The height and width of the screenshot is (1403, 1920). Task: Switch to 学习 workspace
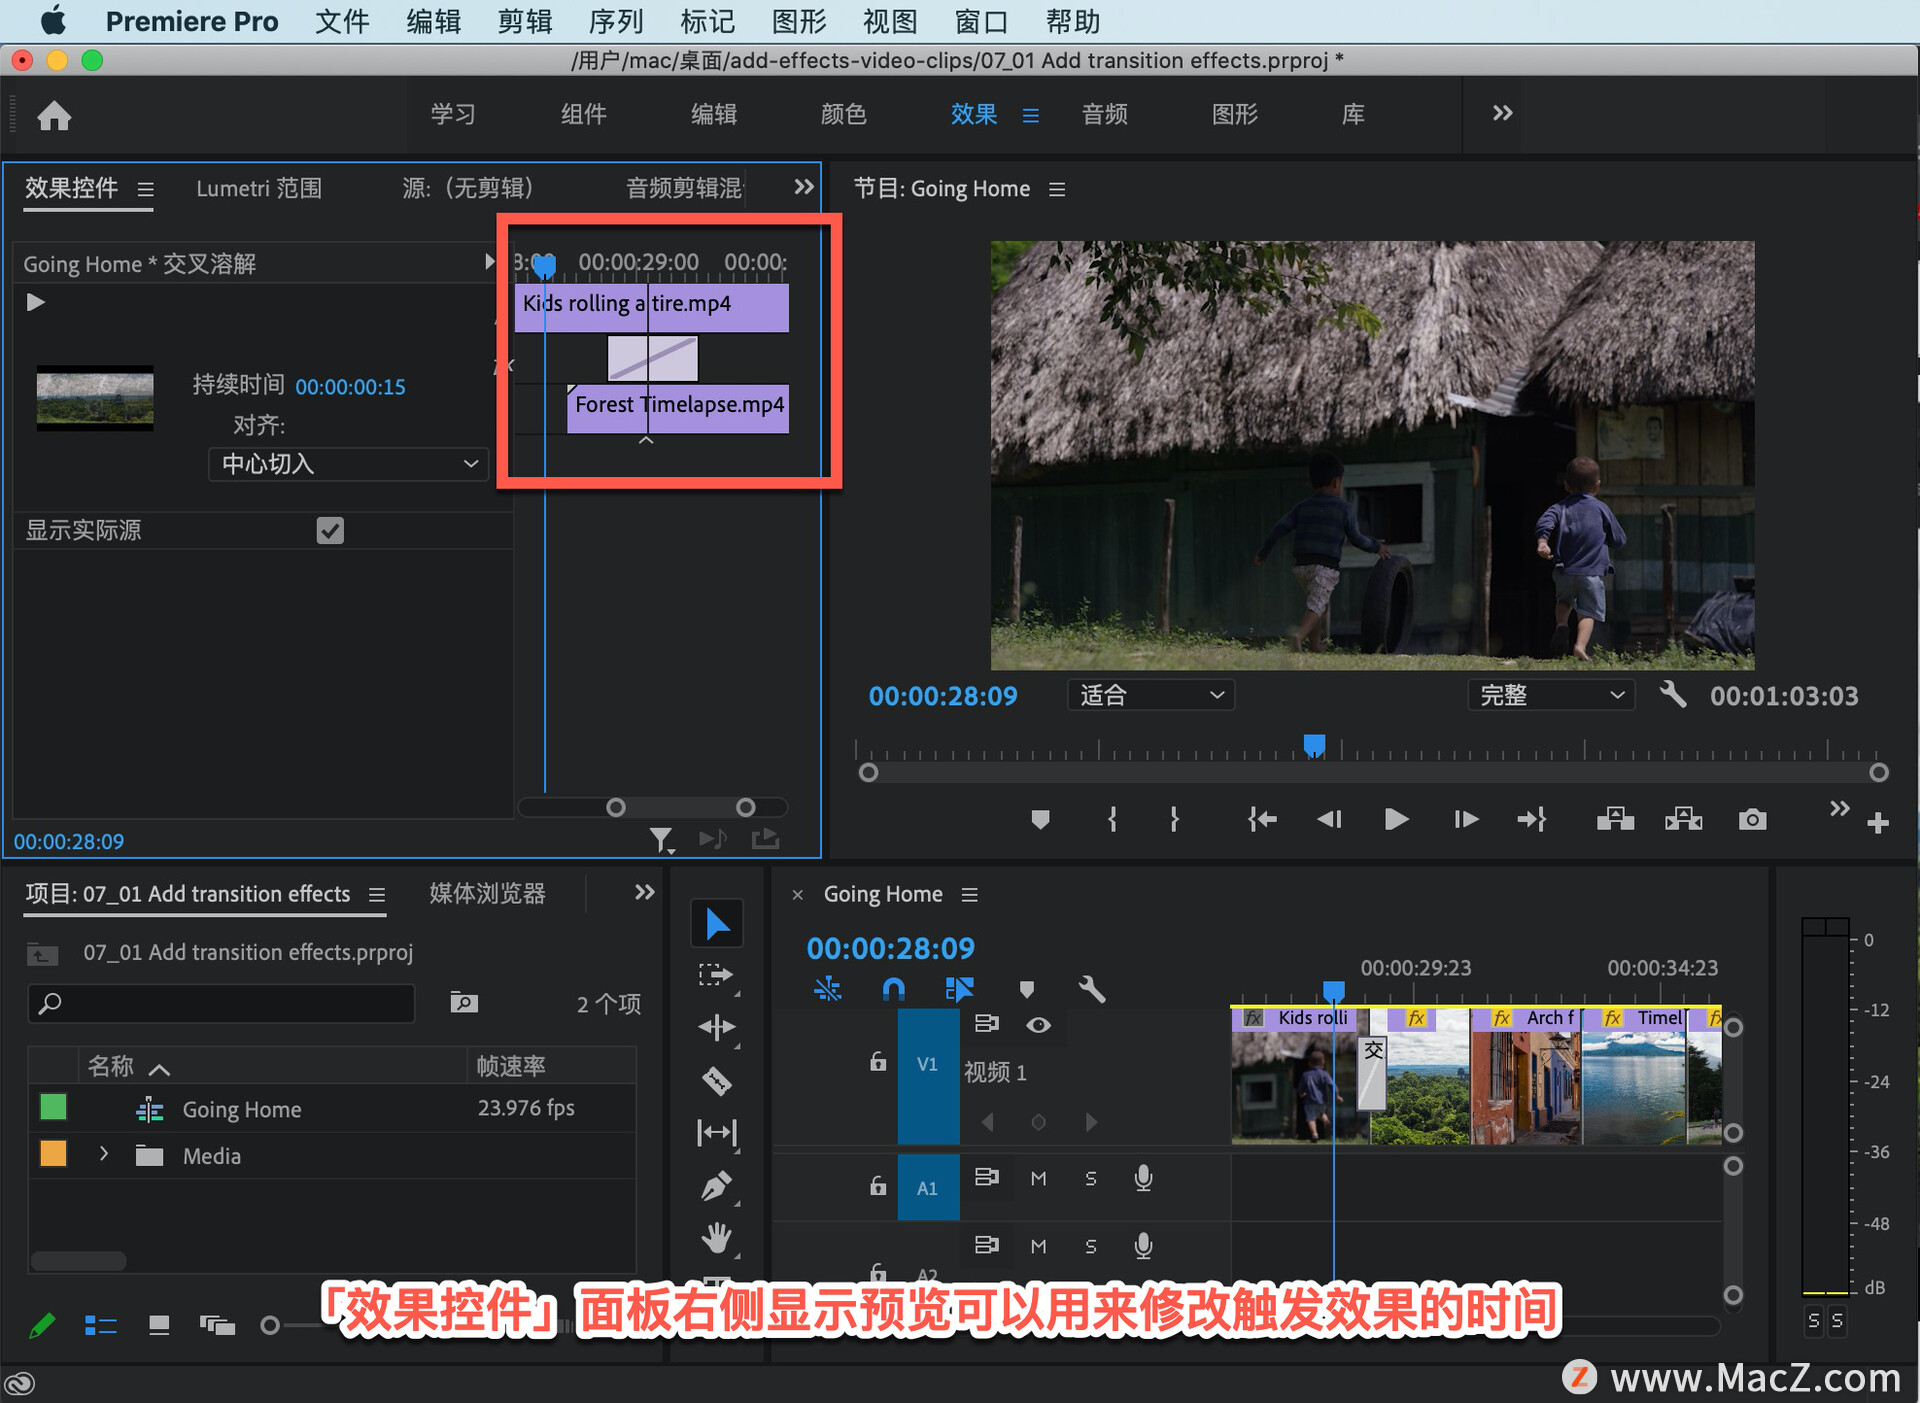(x=453, y=114)
